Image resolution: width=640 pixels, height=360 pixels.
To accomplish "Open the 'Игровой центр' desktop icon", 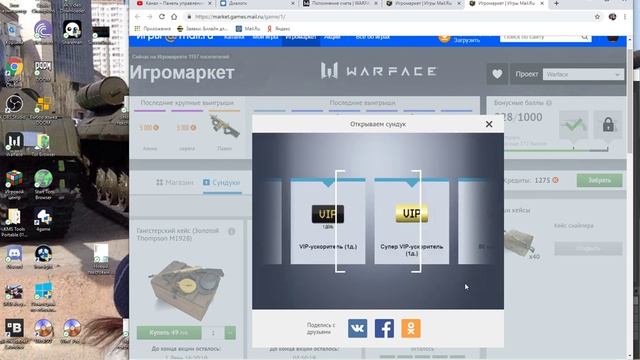I will (14, 183).
